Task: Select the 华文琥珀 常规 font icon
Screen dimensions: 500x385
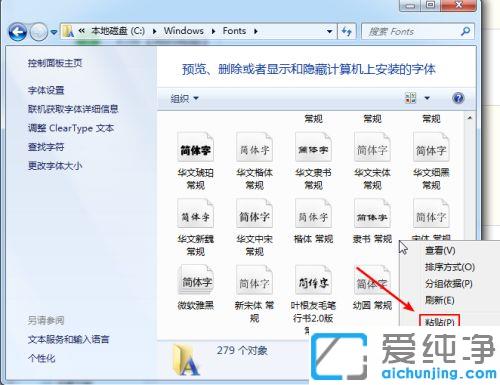Action: click(x=195, y=148)
